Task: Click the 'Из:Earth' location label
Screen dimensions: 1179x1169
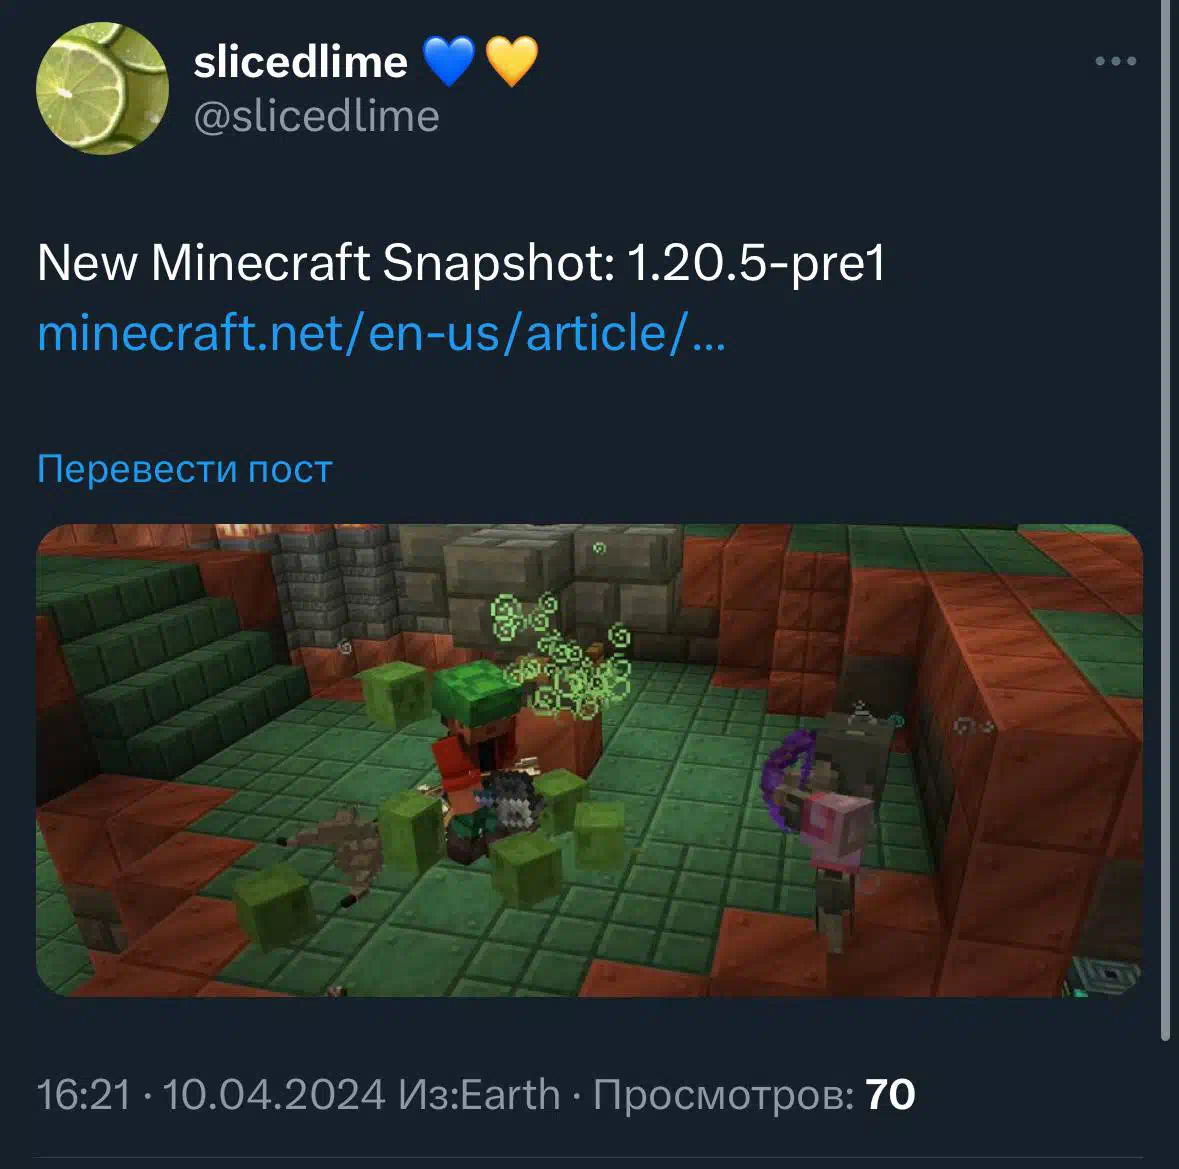Action: (480, 1094)
